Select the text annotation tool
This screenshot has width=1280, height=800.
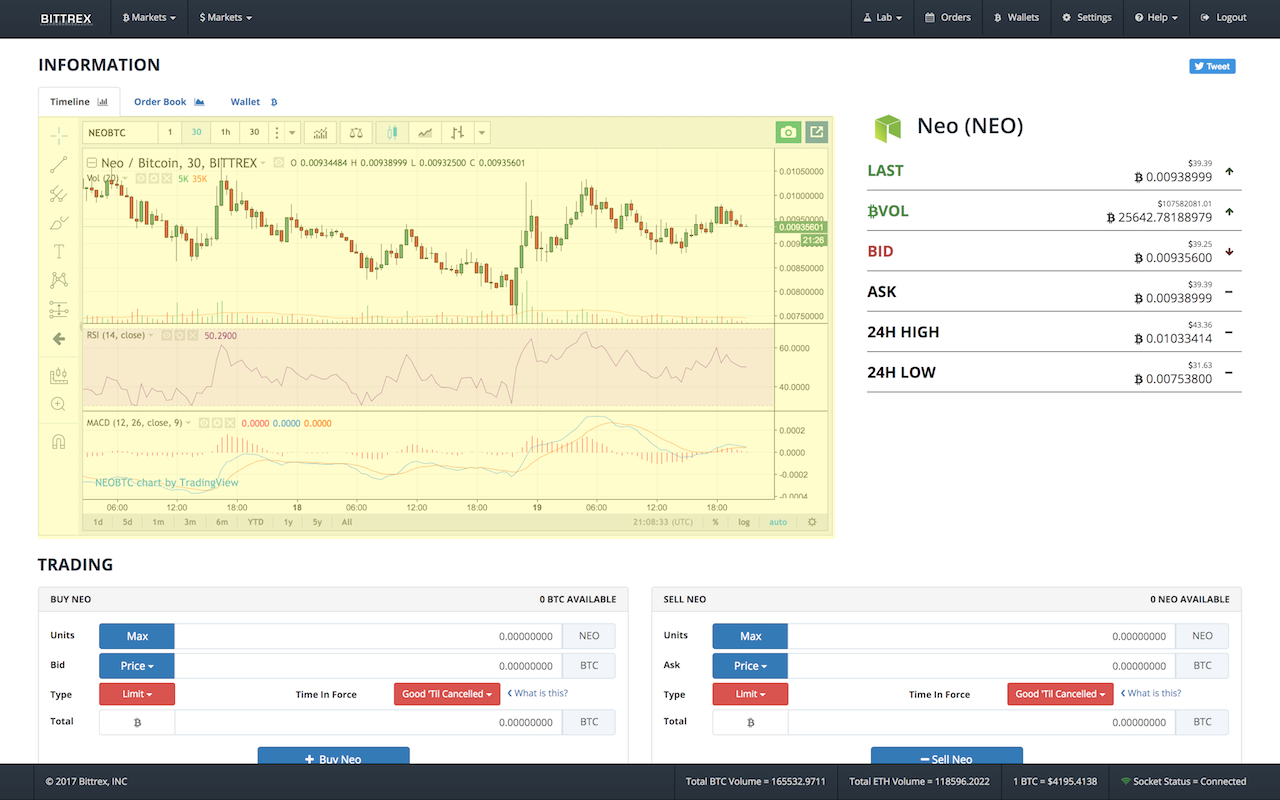[59, 251]
